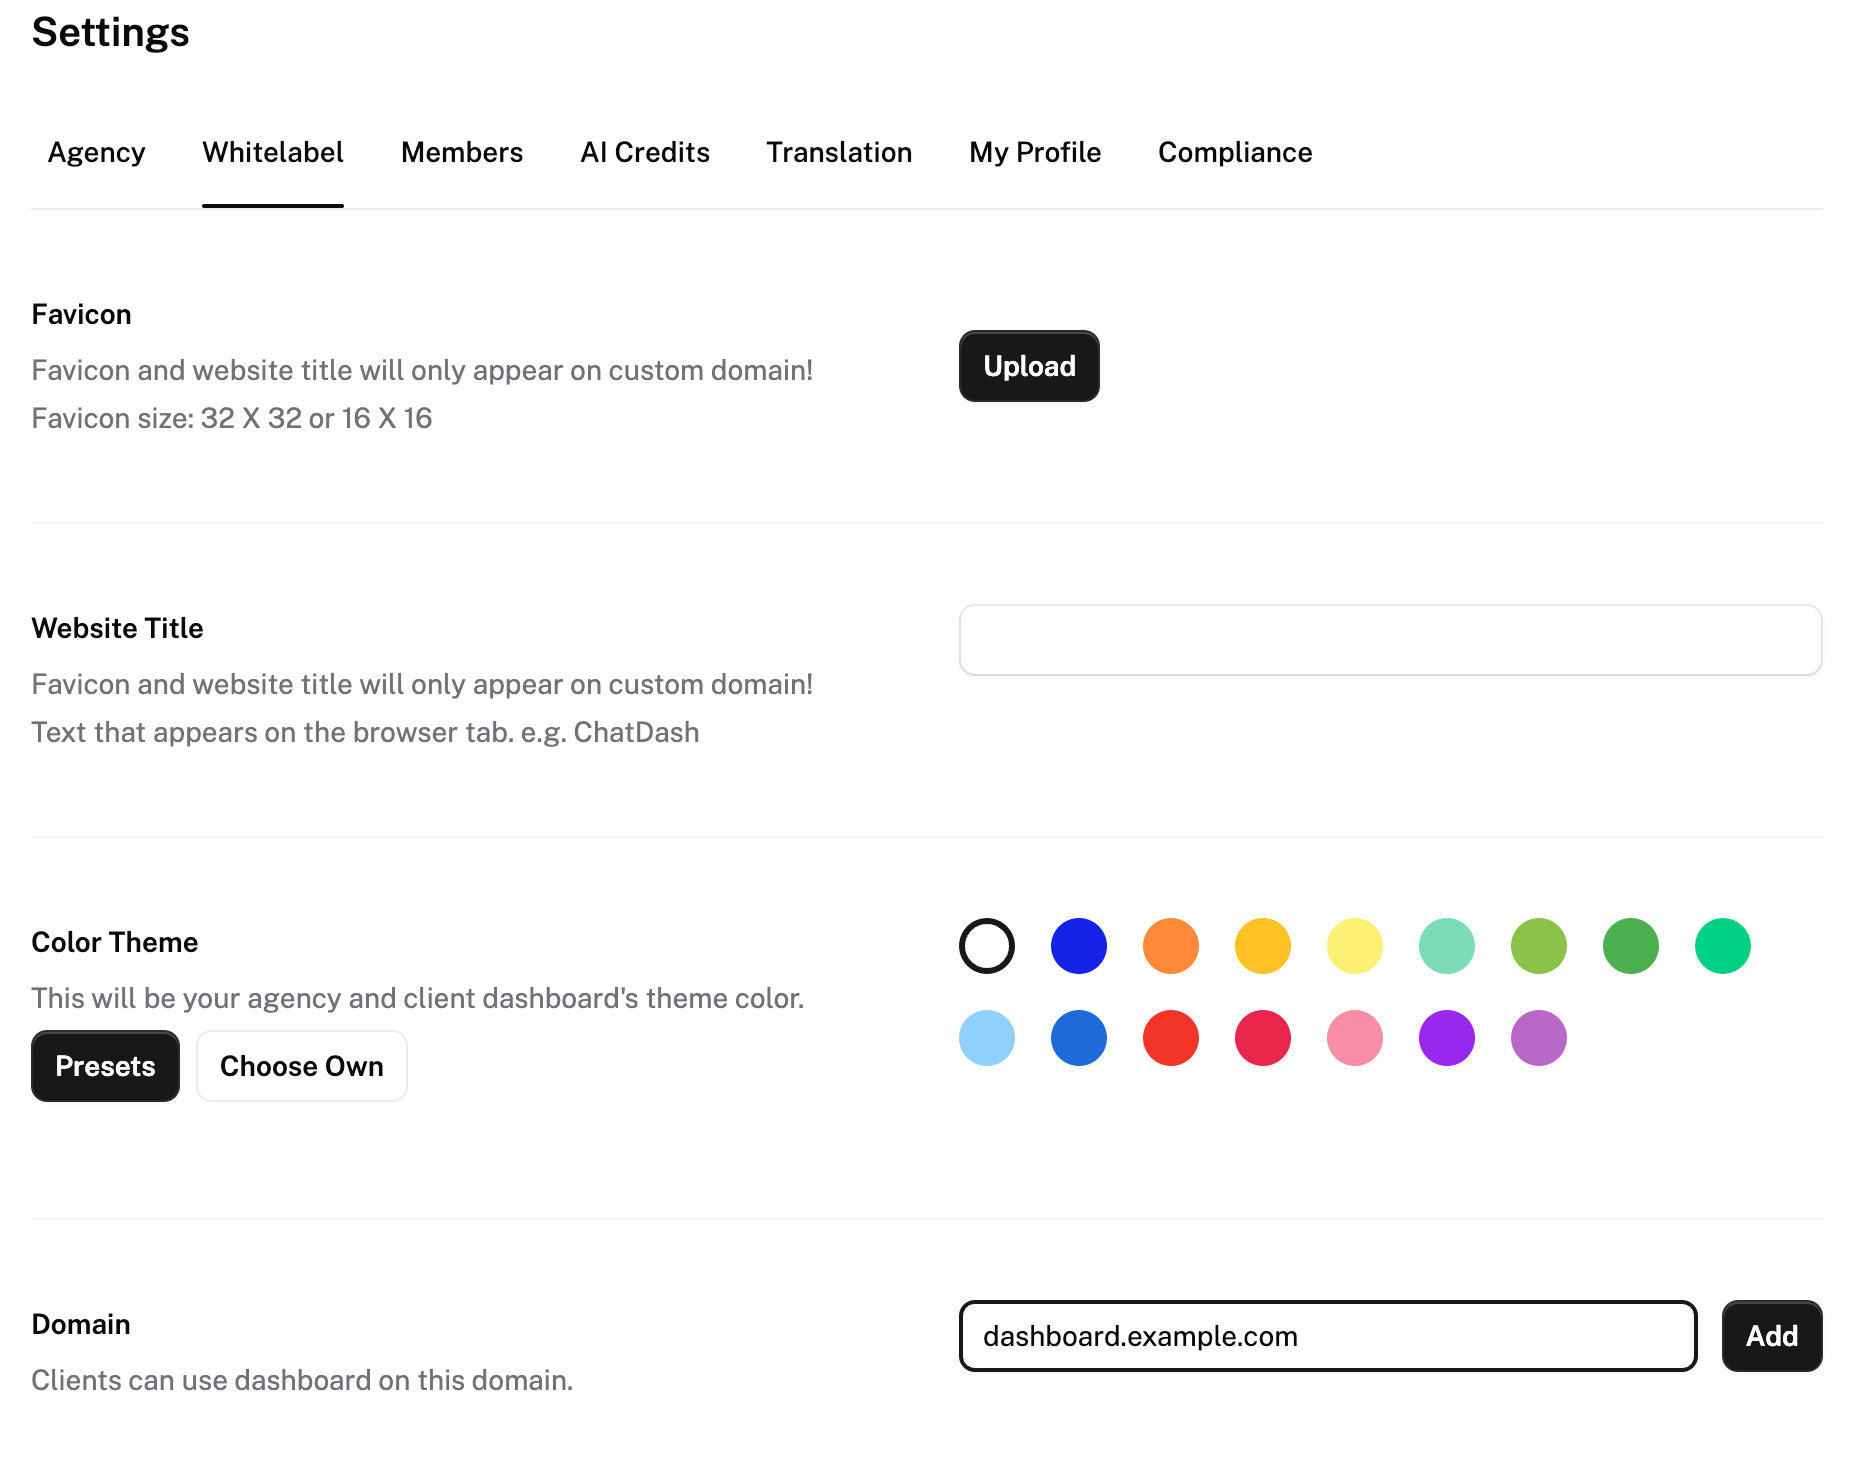Viewport: 1850px width, 1462px height.
Task: Switch to Choose Own color mode
Action: pos(301,1066)
